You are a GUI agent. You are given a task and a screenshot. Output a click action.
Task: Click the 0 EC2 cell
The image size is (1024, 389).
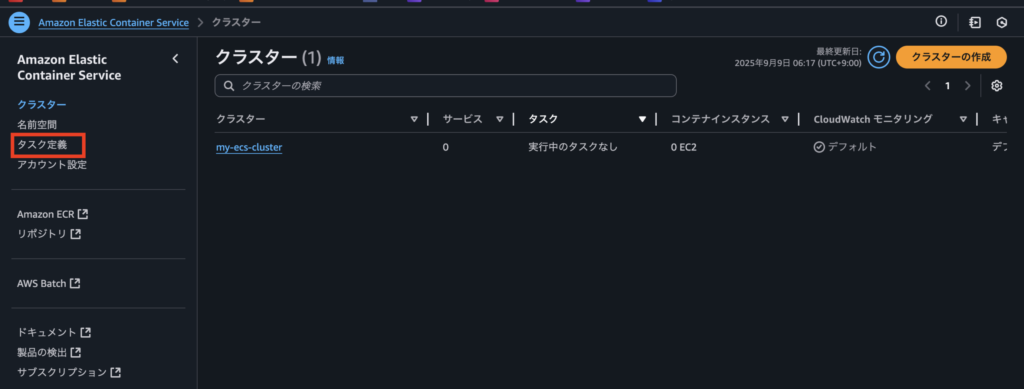(x=684, y=148)
